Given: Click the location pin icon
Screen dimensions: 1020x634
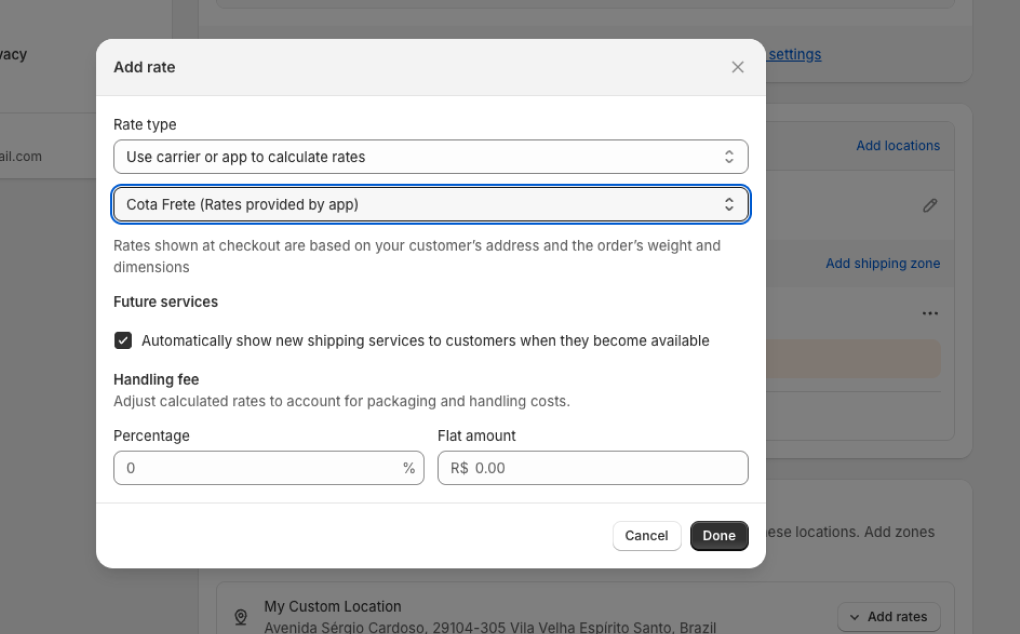Looking at the screenshot, I should click(240, 617).
